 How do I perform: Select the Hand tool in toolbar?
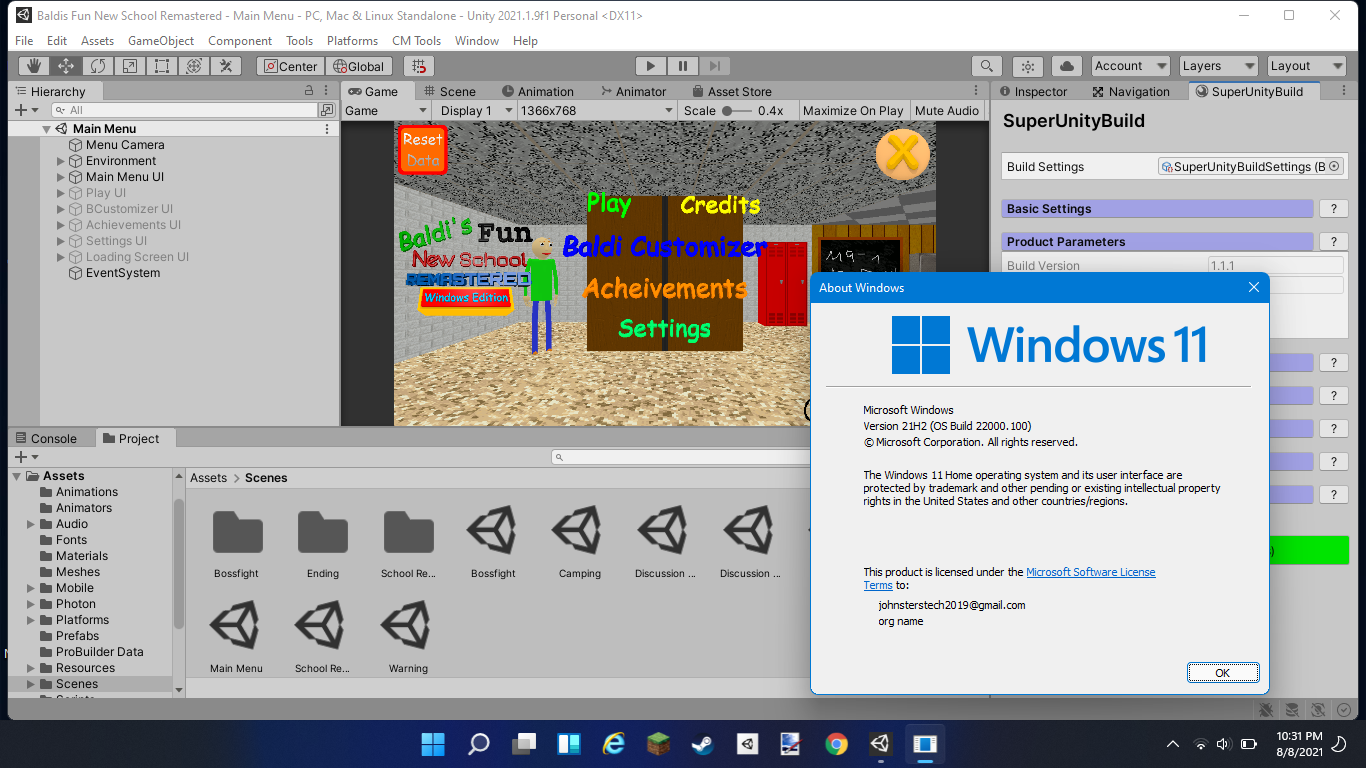(34, 66)
